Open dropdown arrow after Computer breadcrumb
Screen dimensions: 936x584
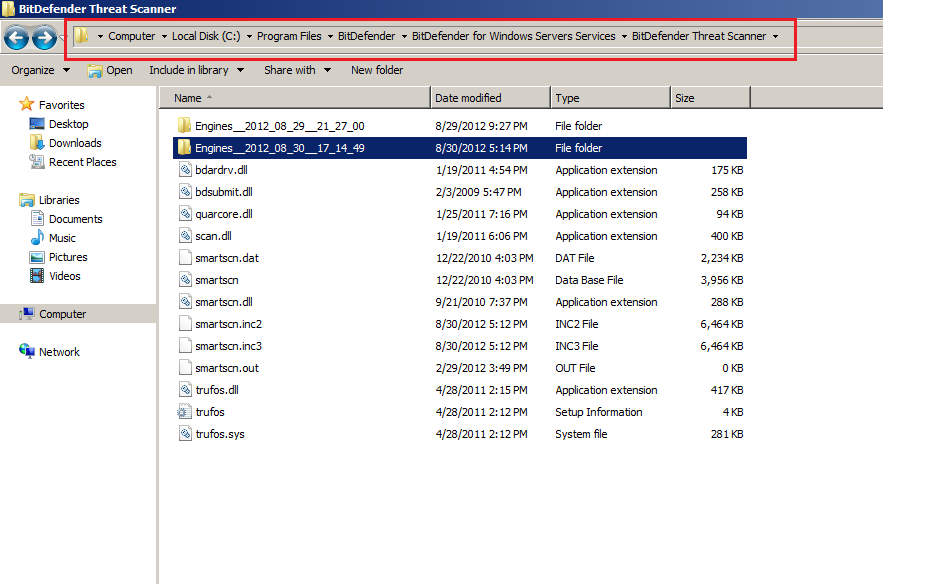pyautogui.click(x=164, y=36)
